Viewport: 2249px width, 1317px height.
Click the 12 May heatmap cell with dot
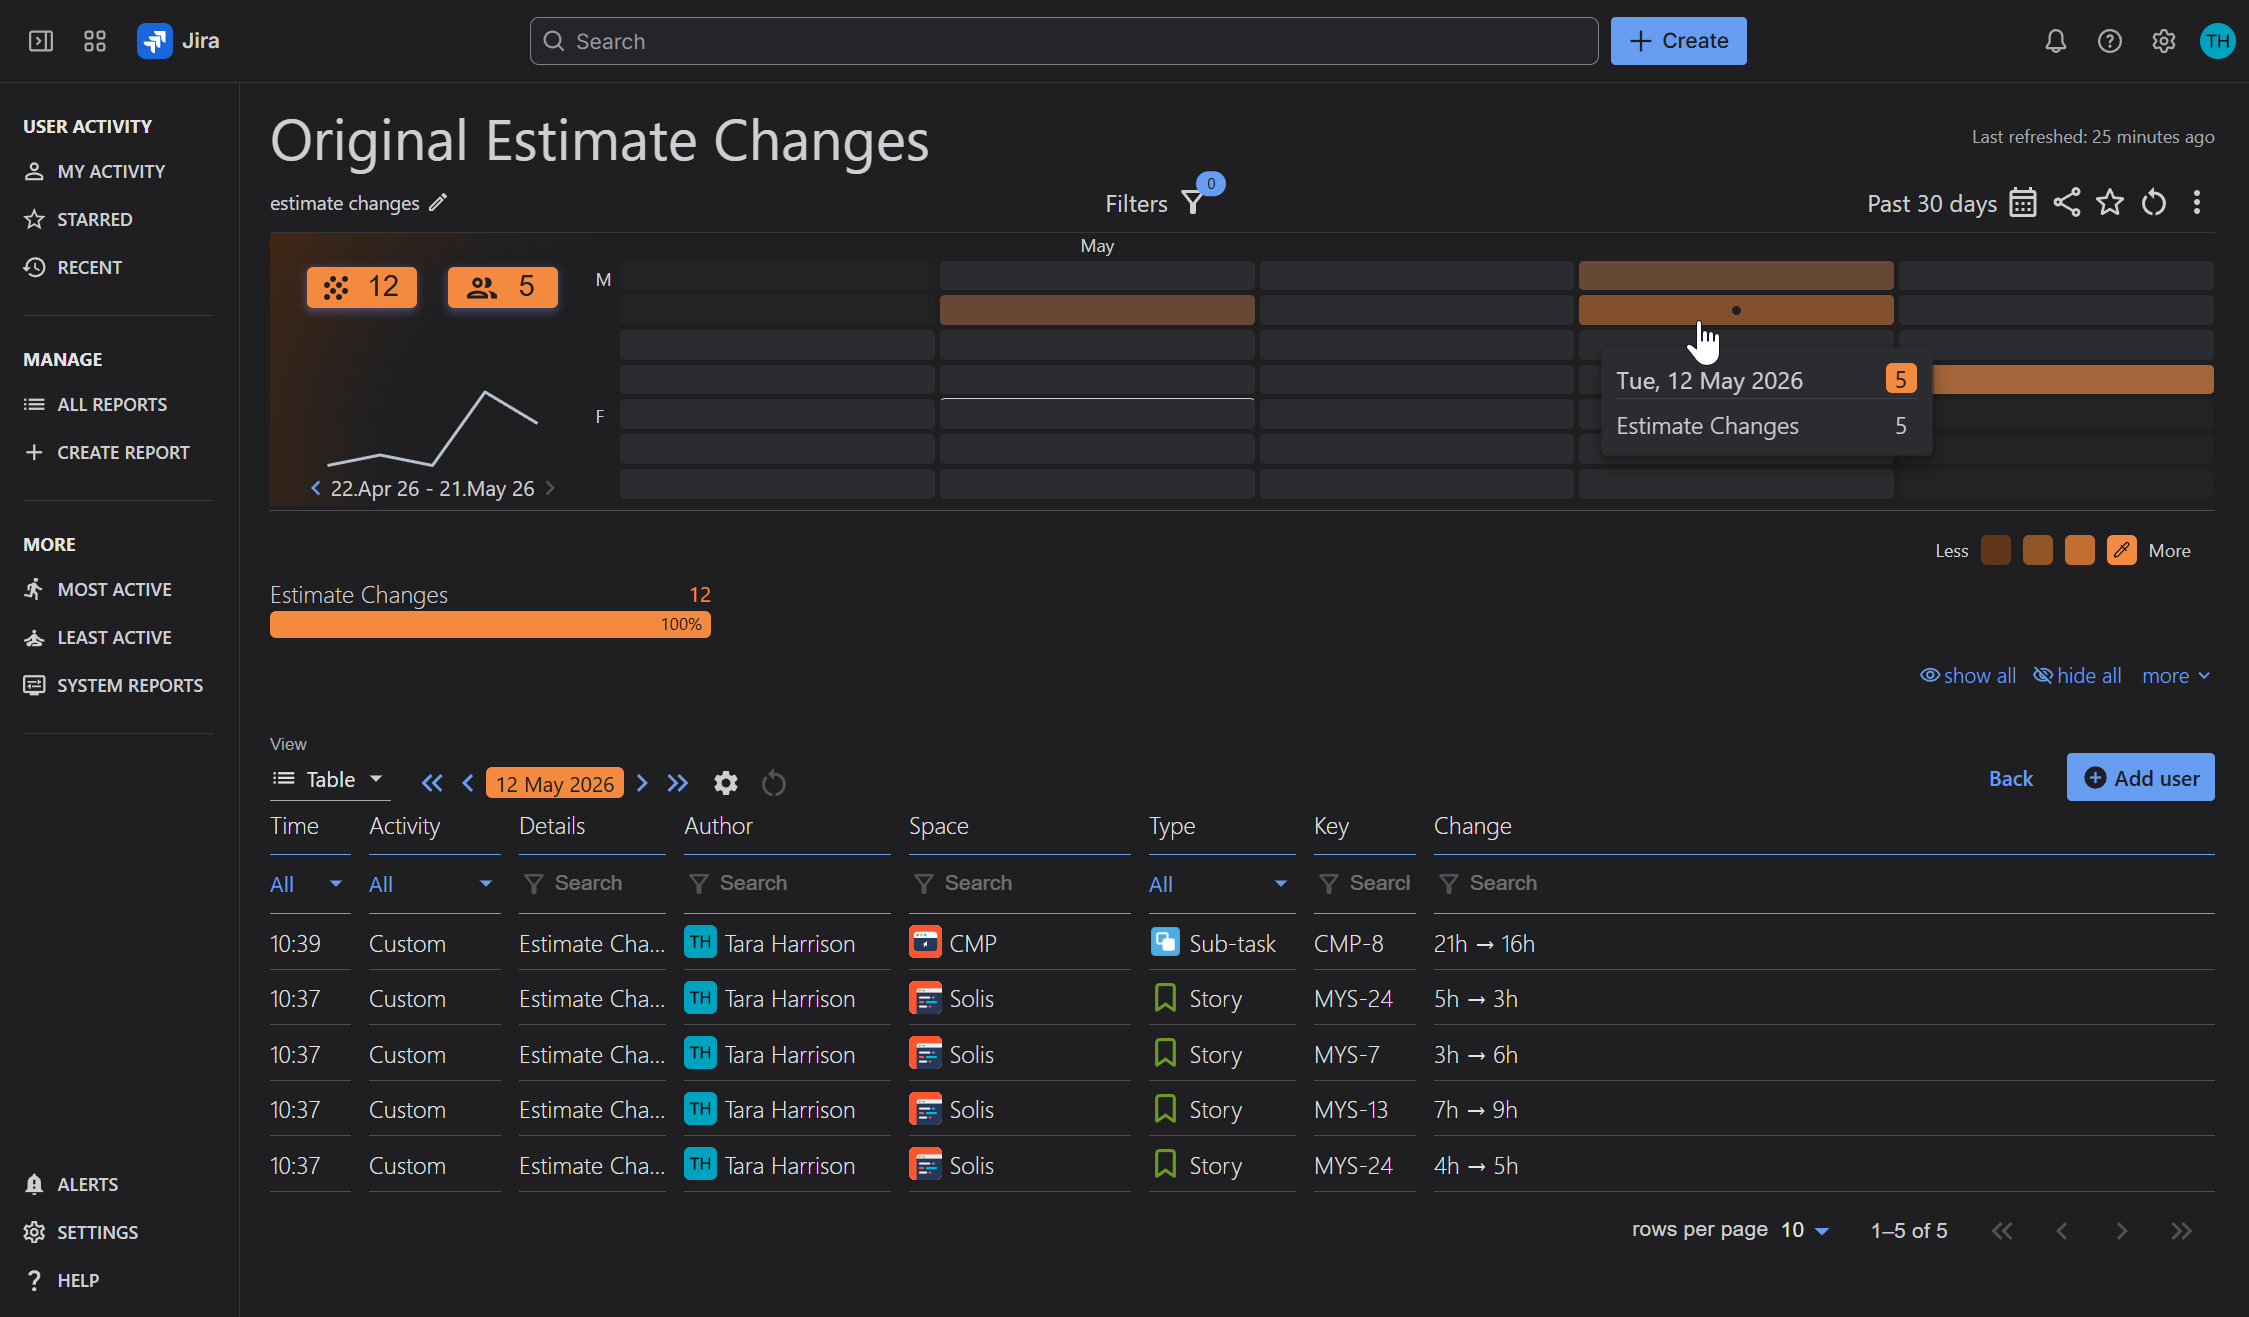pyautogui.click(x=1736, y=310)
